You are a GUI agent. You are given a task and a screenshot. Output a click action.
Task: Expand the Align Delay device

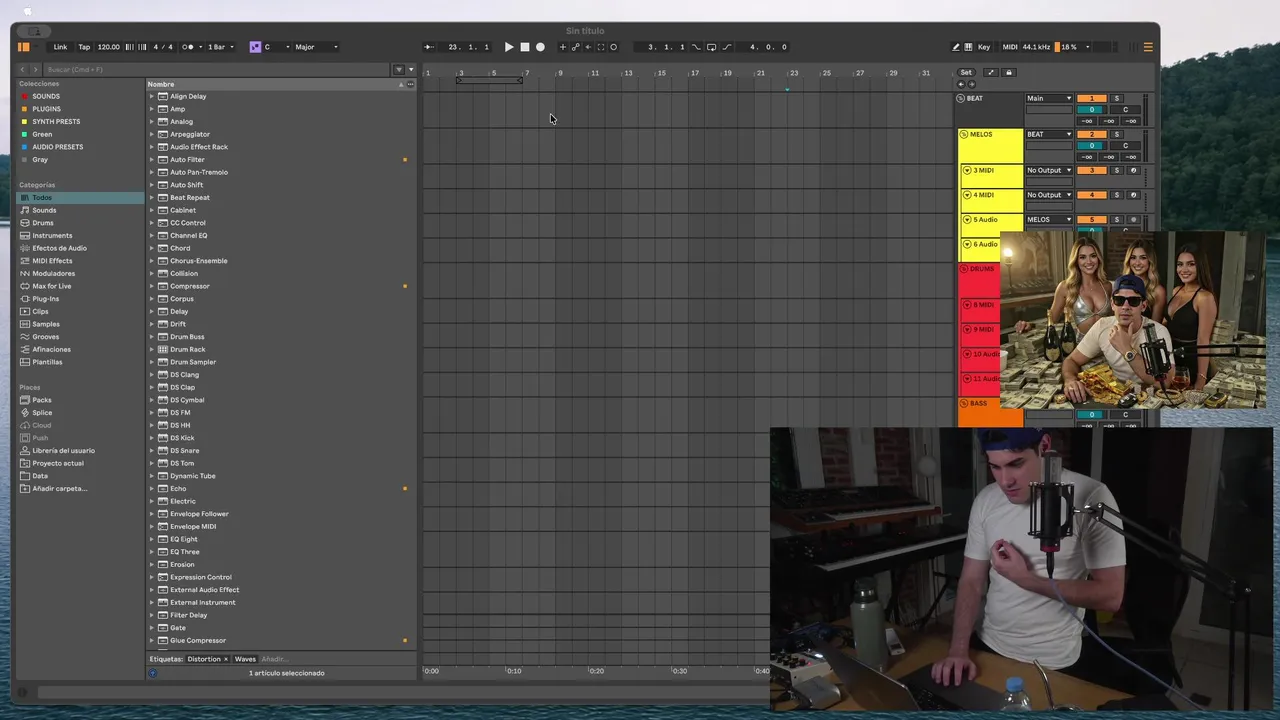pos(152,96)
